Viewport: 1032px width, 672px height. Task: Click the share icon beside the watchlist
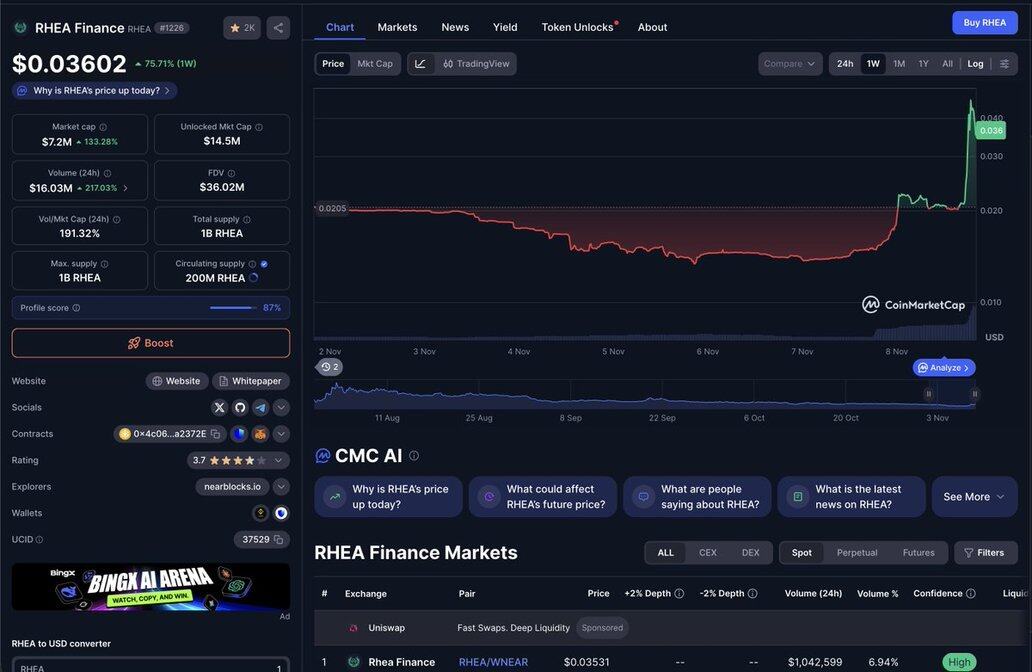click(278, 28)
